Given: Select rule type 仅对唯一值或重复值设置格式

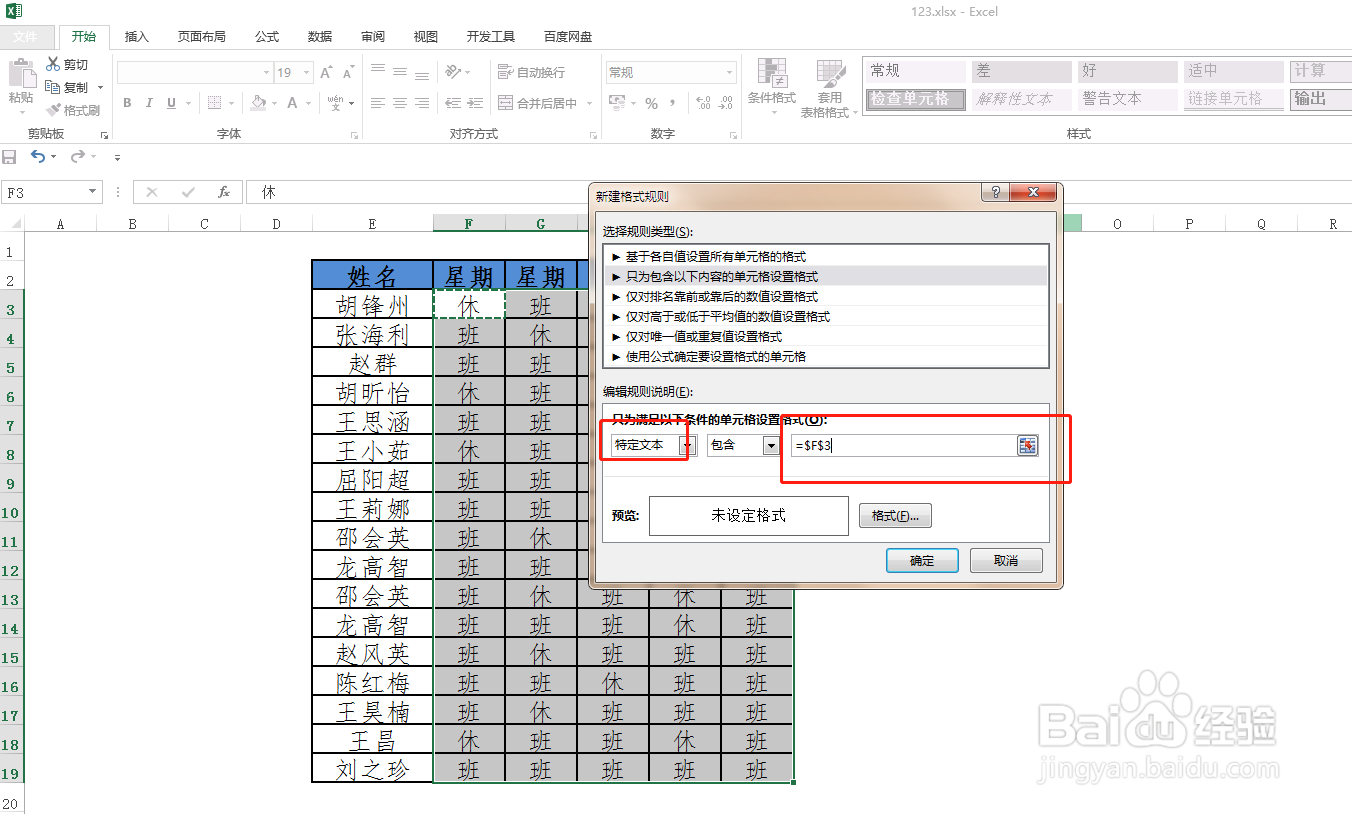Looking at the screenshot, I should (826, 337).
